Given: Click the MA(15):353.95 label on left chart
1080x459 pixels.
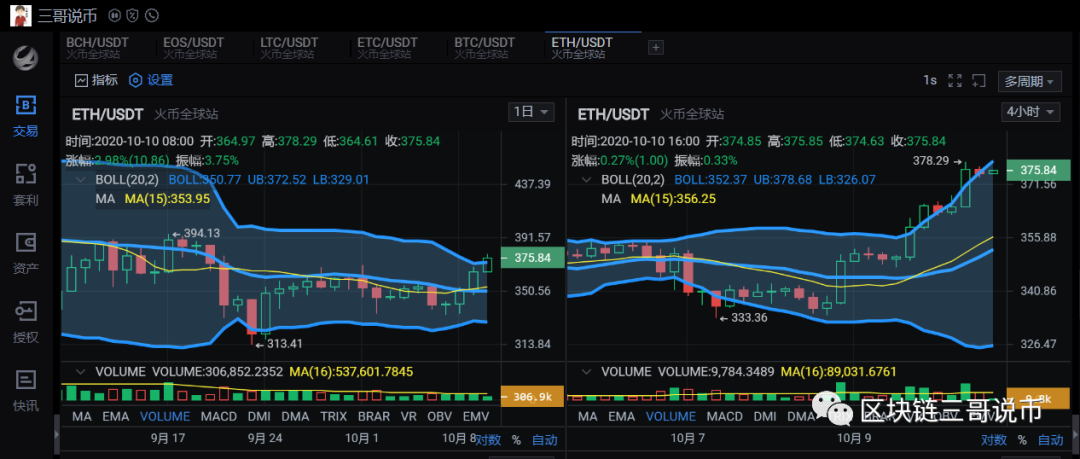Looking at the screenshot, I should point(167,198).
